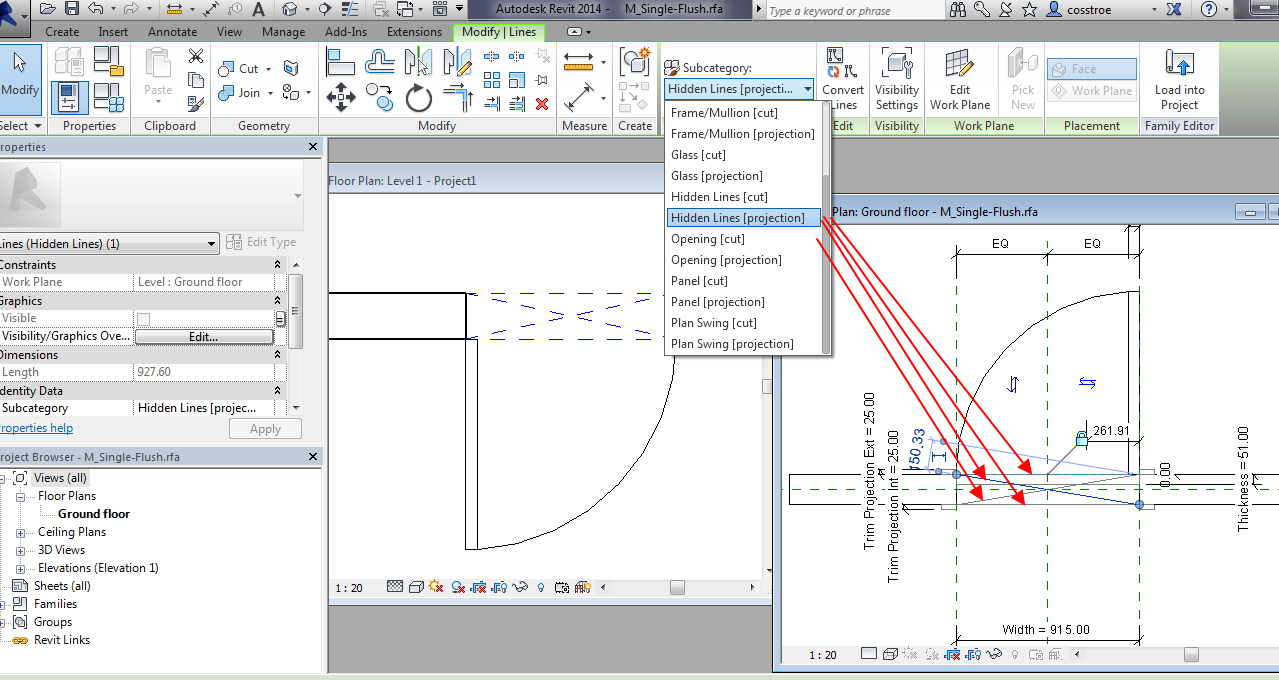1279x680 pixels.
Task: Toggle the Visible checkbox in Properties
Action: coord(144,319)
